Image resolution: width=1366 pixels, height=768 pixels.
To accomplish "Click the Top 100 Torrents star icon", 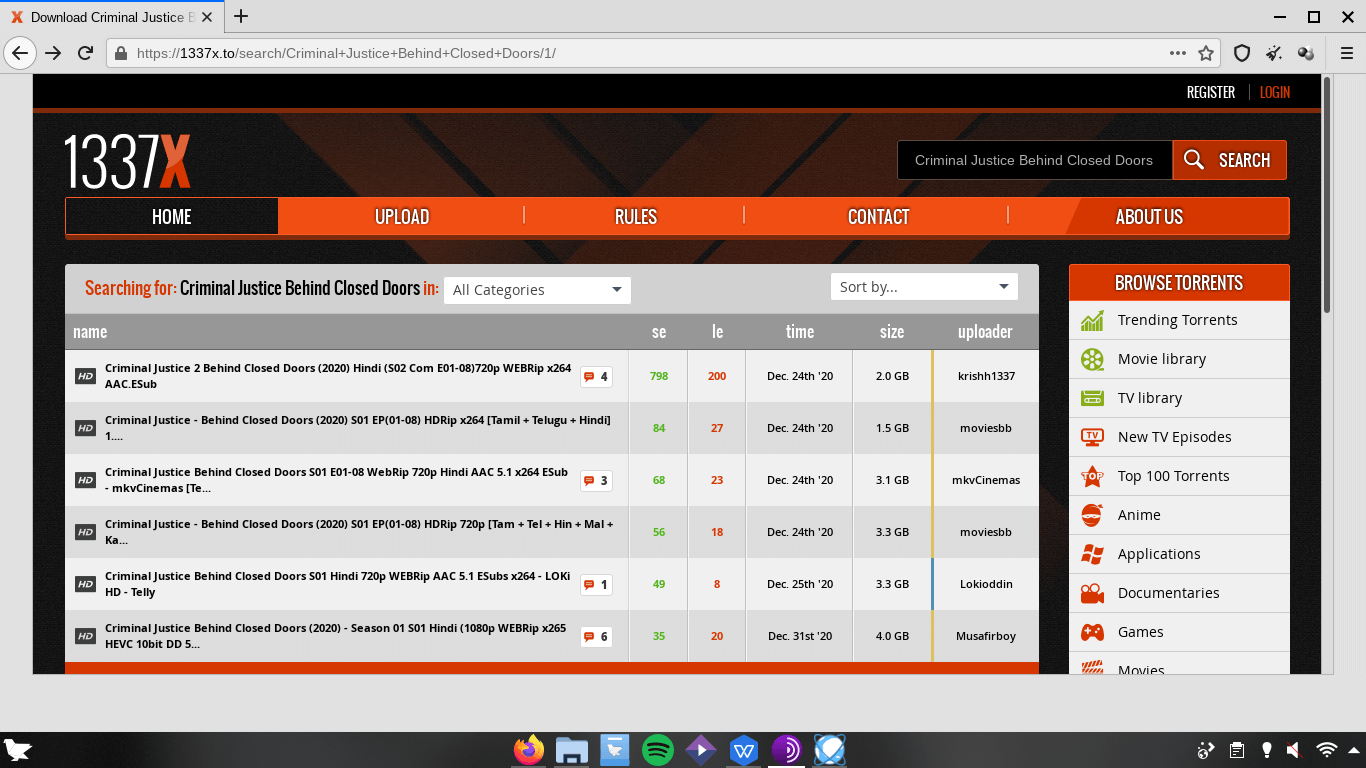I will (x=1092, y=476).
